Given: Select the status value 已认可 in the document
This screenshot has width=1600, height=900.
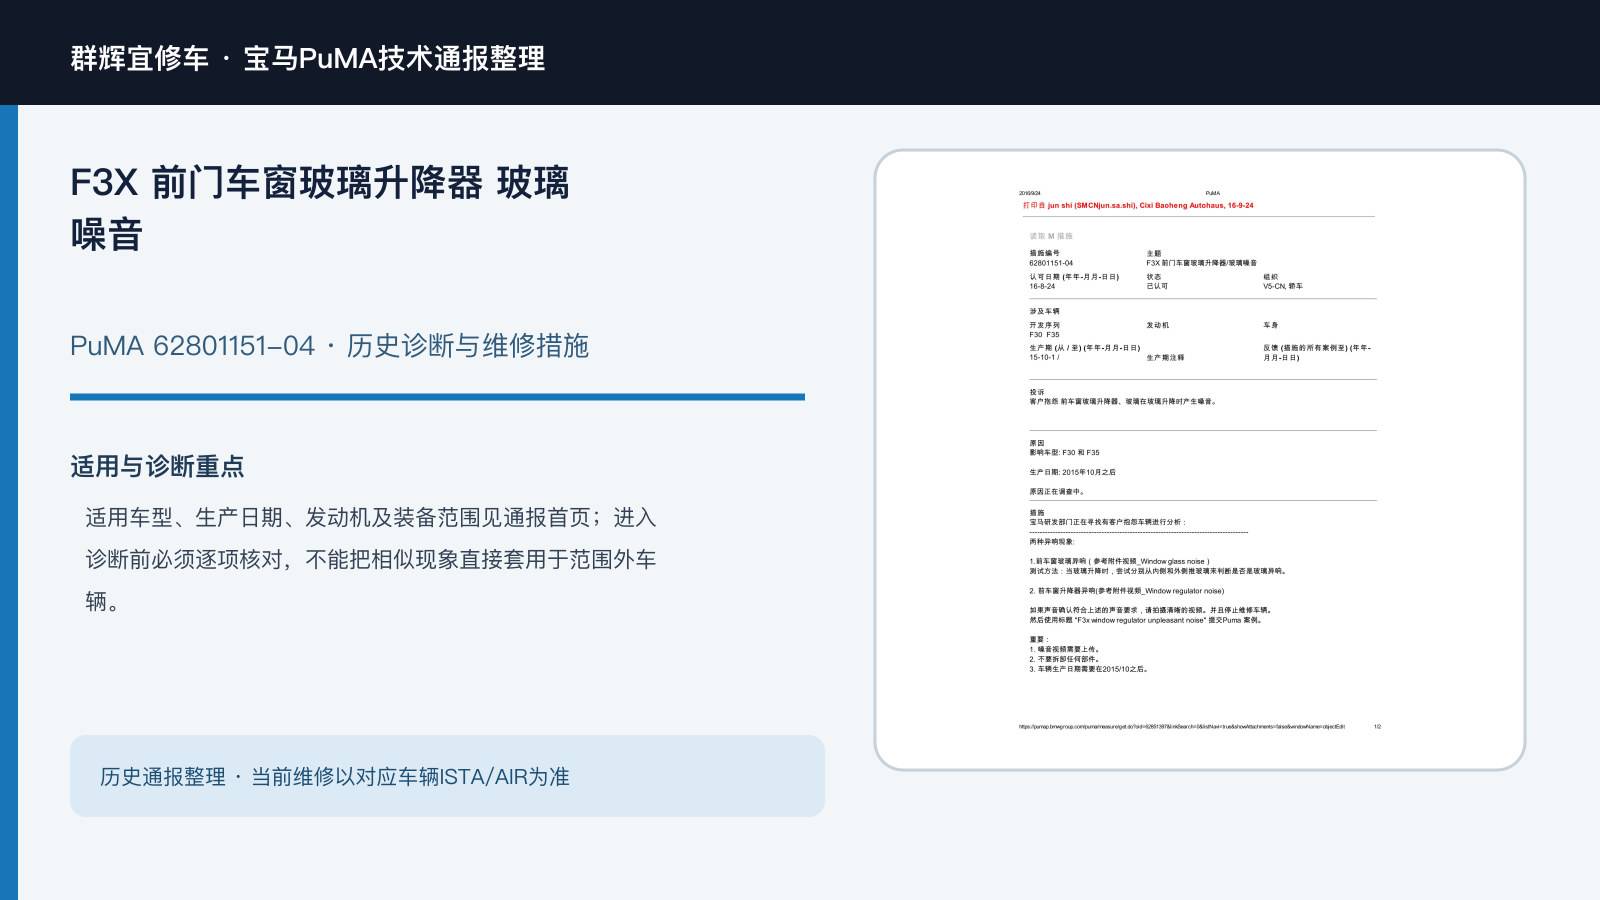Looking at the screenshot, I should pyautogui.click(x=1157, y=286).
